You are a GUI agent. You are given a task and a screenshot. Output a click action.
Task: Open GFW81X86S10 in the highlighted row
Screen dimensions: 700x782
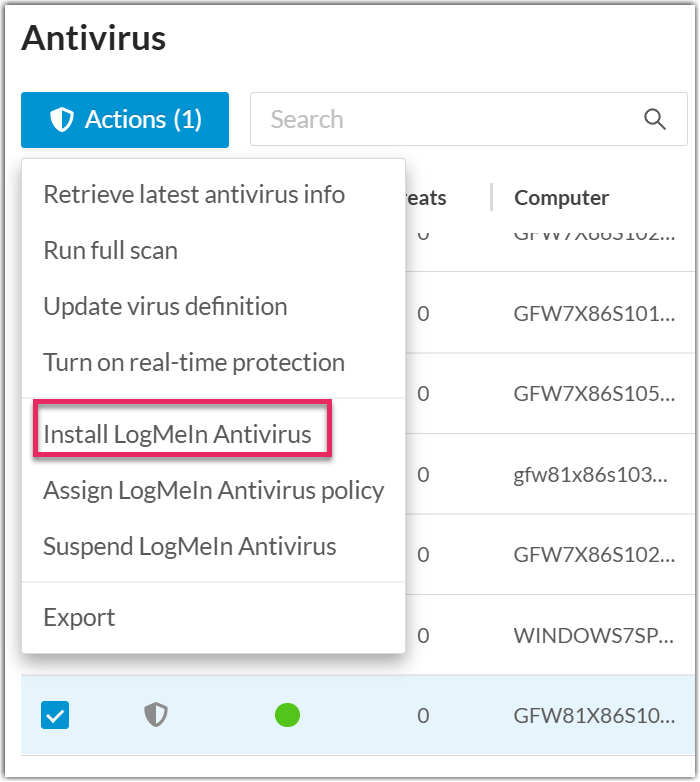click(x=593, y=716)
